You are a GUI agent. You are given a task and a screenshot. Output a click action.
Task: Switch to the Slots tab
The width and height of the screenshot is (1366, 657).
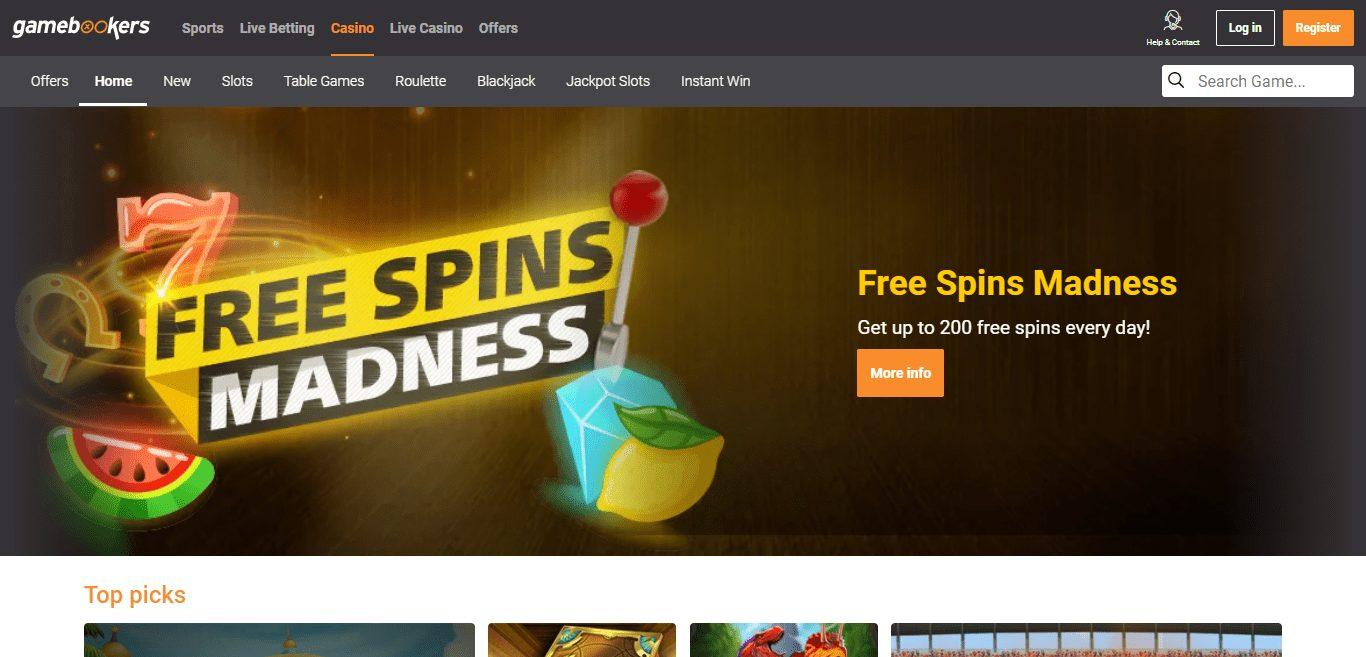tap(237, 81)
